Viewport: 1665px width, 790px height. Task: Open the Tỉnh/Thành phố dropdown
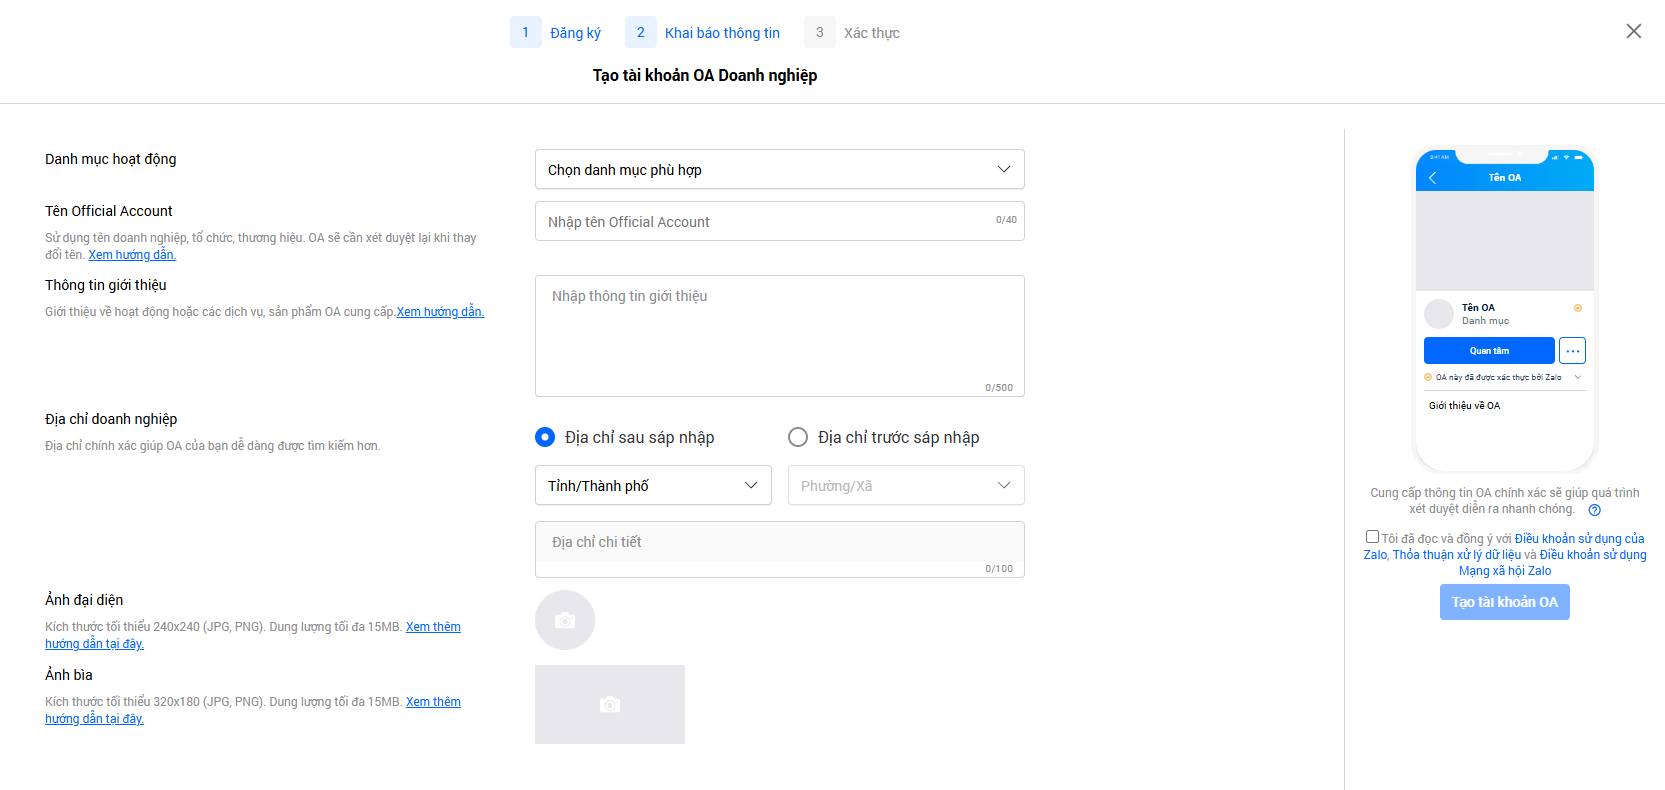click(653, 486)
